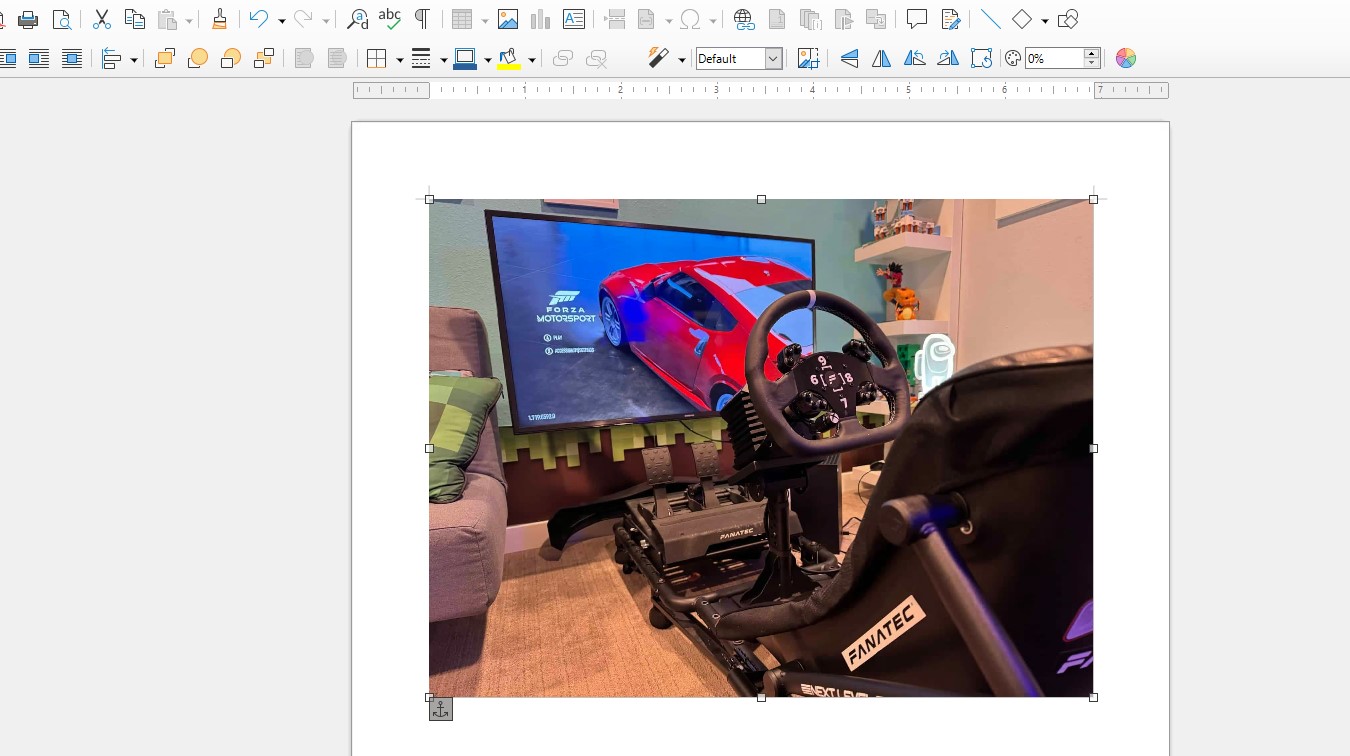The height and width of the screenshot is (756, 1350).
Task: Run the spelling check
Action: coord(390,19)
